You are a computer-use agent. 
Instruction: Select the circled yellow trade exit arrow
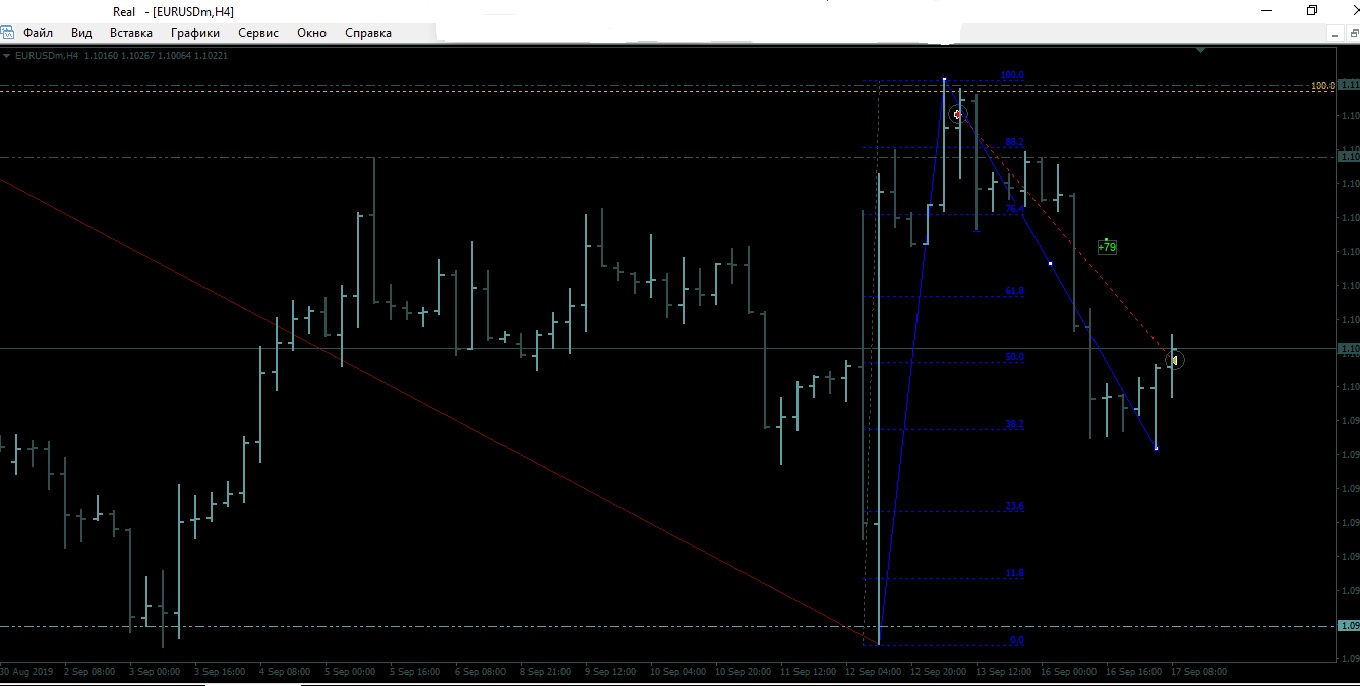1174,360
